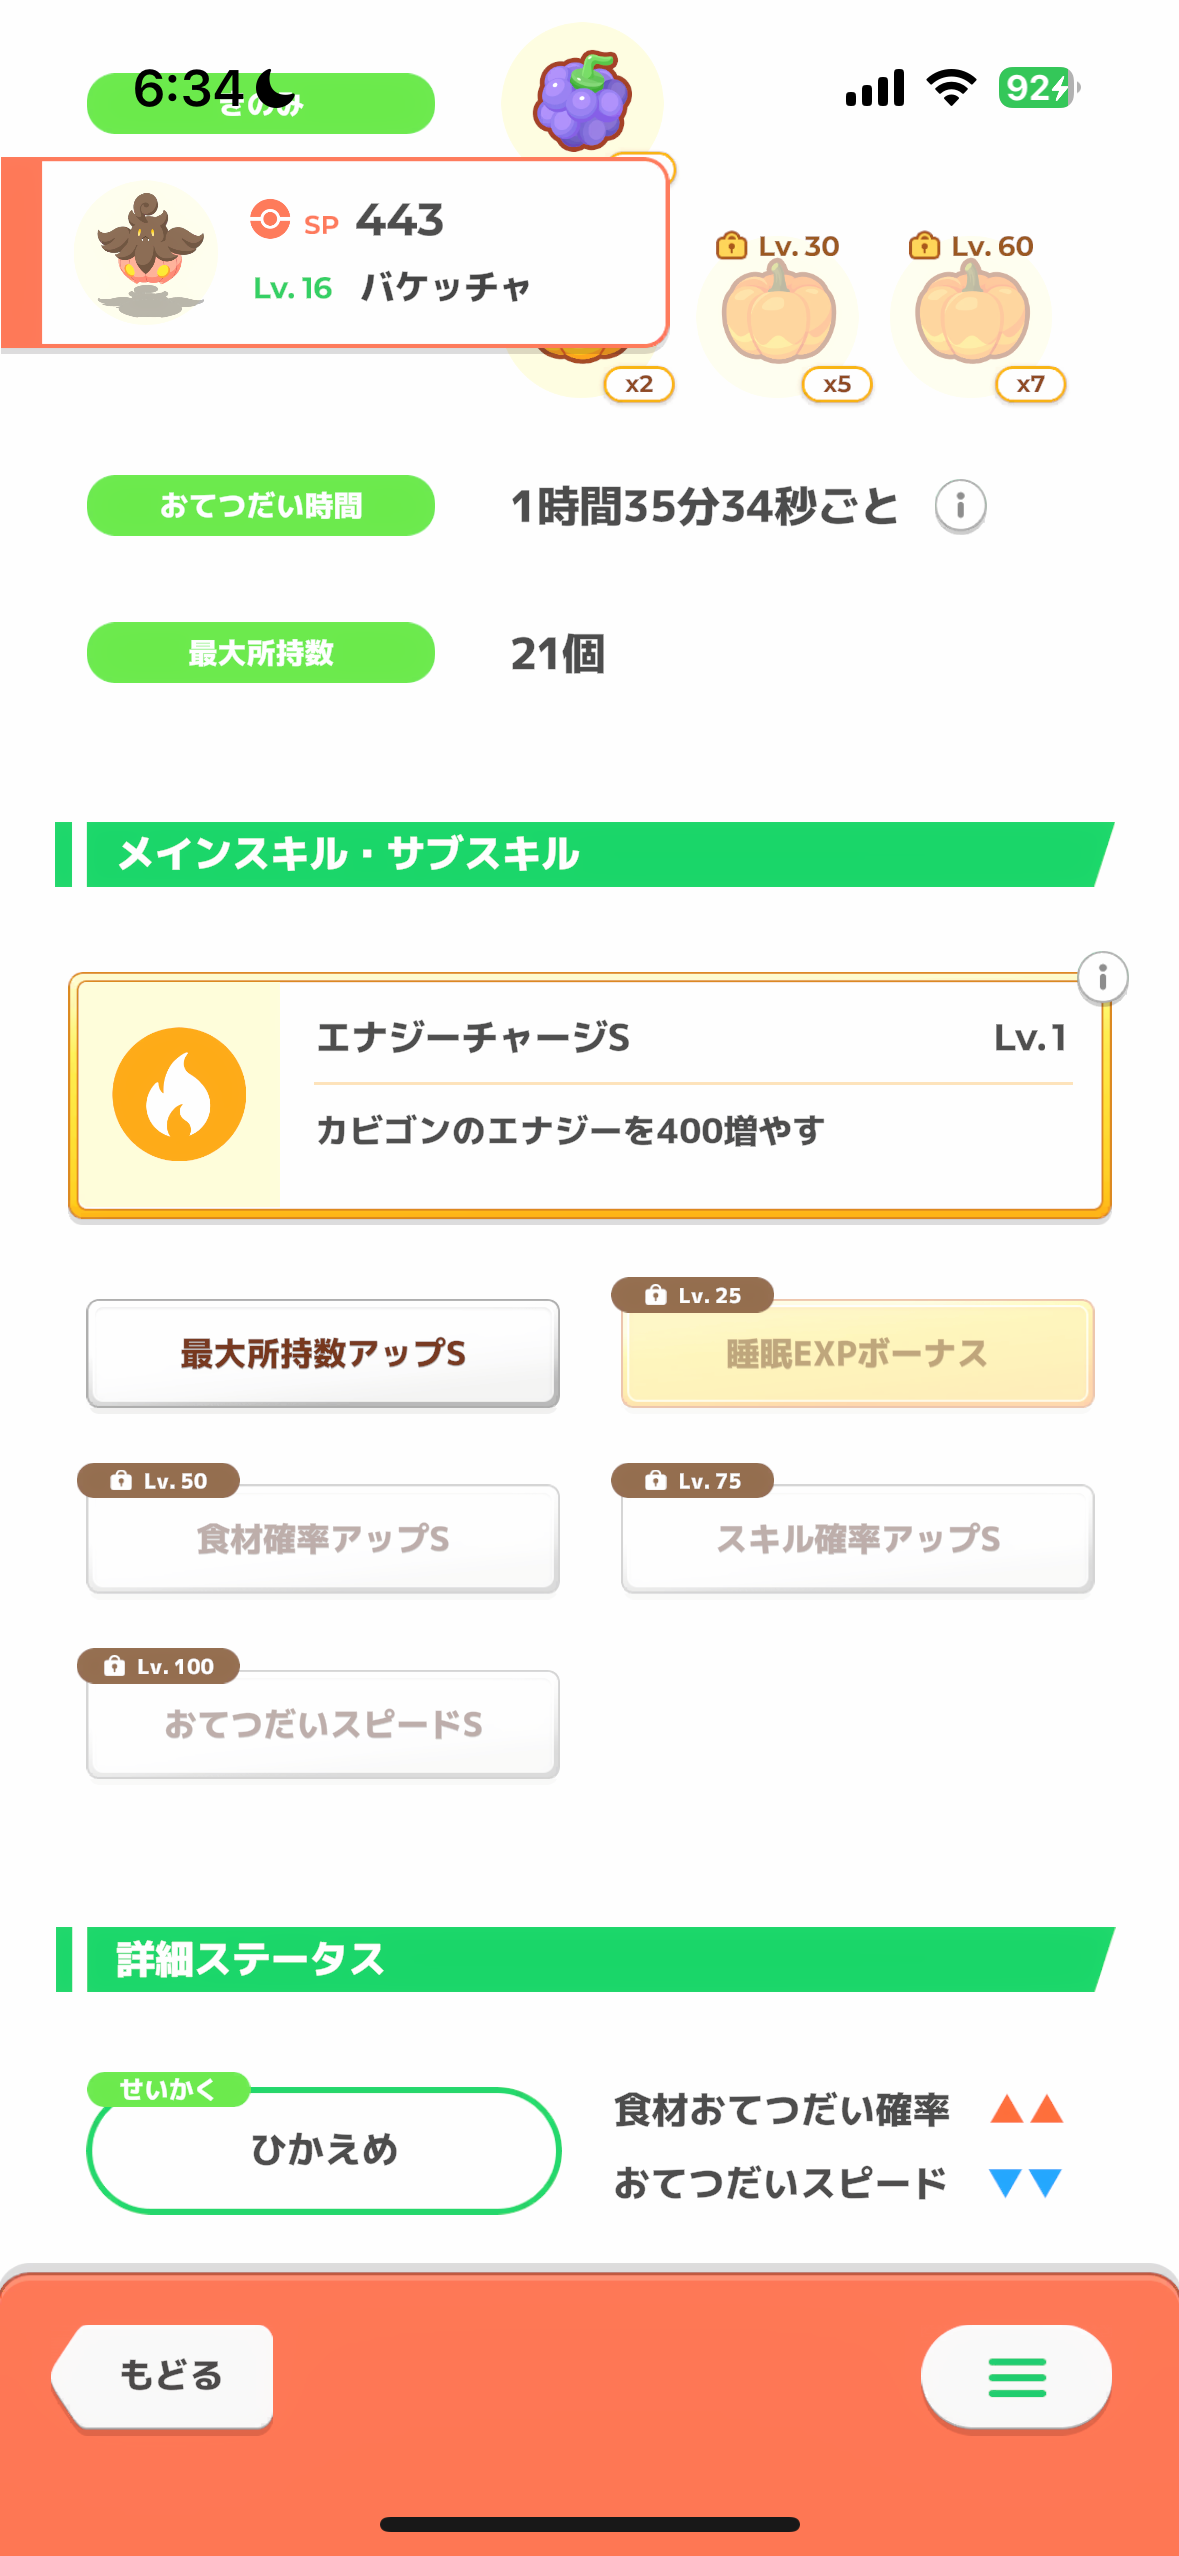Tap the ひかえめ nature box

[x=323, y=2150]
